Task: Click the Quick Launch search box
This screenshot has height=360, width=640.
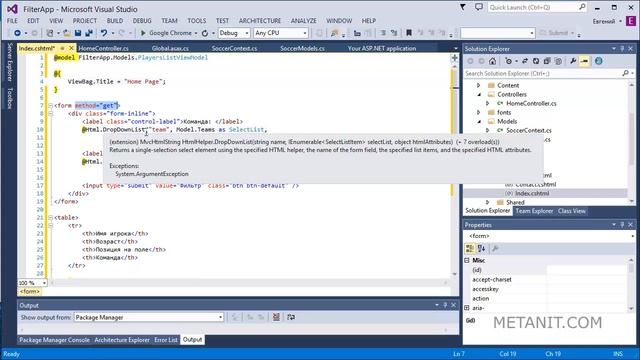Action: pos(537,7)
